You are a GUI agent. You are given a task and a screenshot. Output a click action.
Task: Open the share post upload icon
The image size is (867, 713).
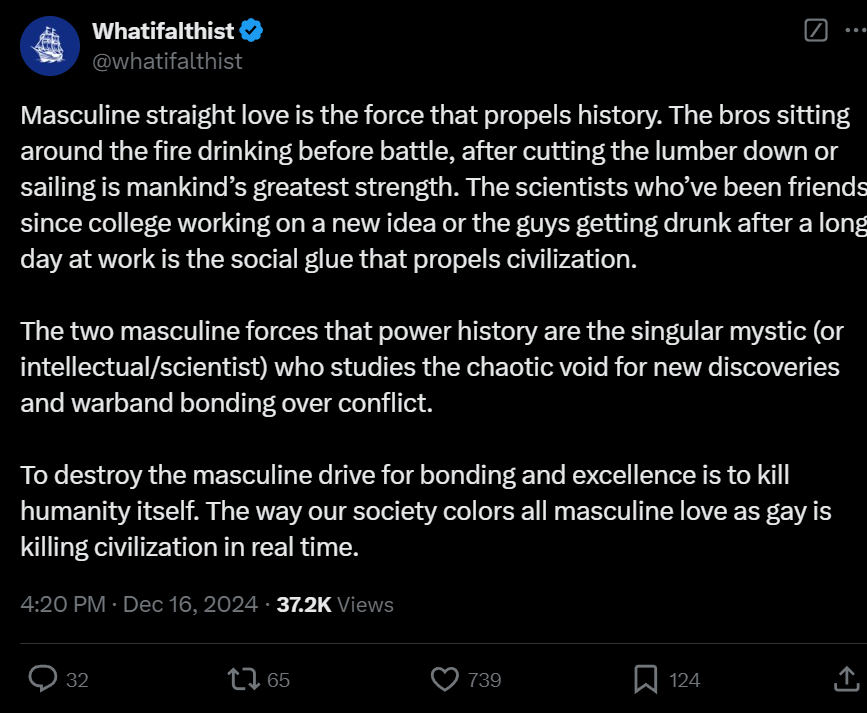click(847, 679)
